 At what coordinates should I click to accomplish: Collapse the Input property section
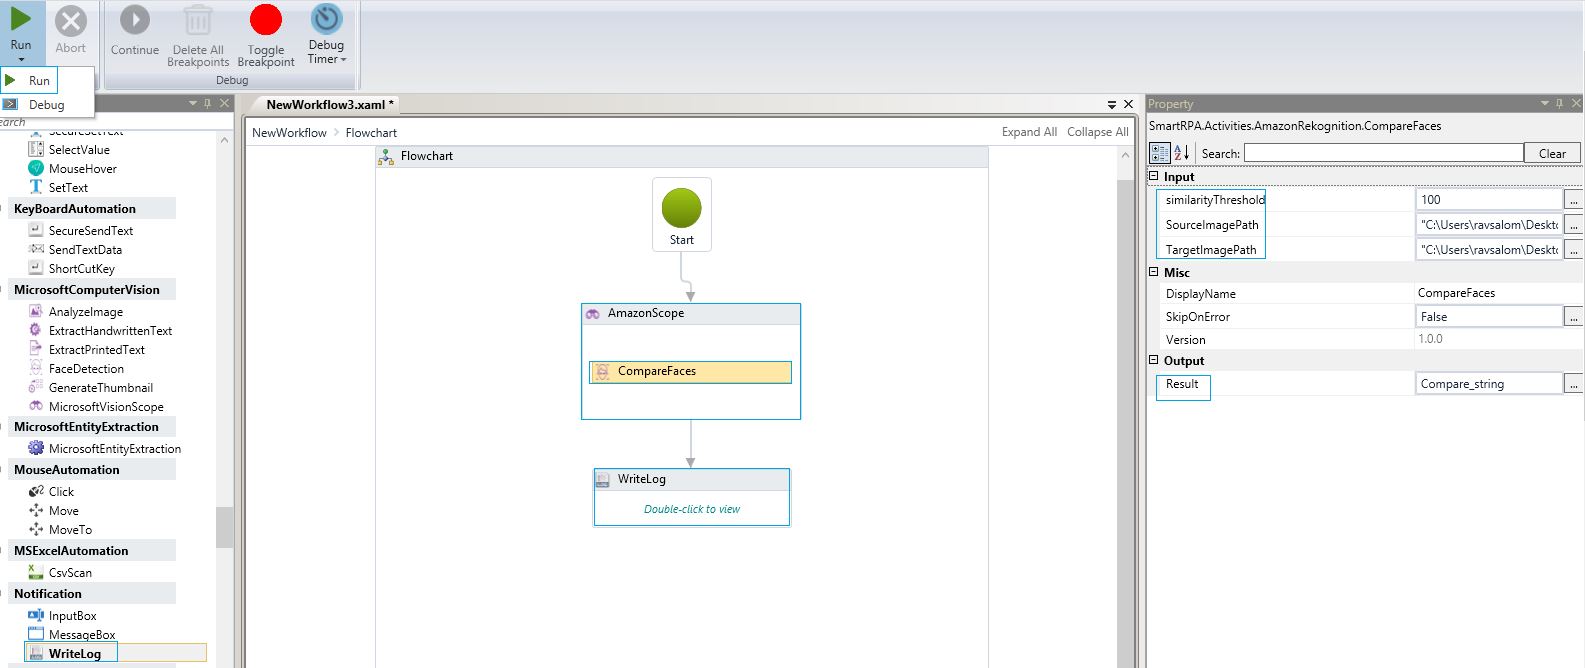(1154, 176)
